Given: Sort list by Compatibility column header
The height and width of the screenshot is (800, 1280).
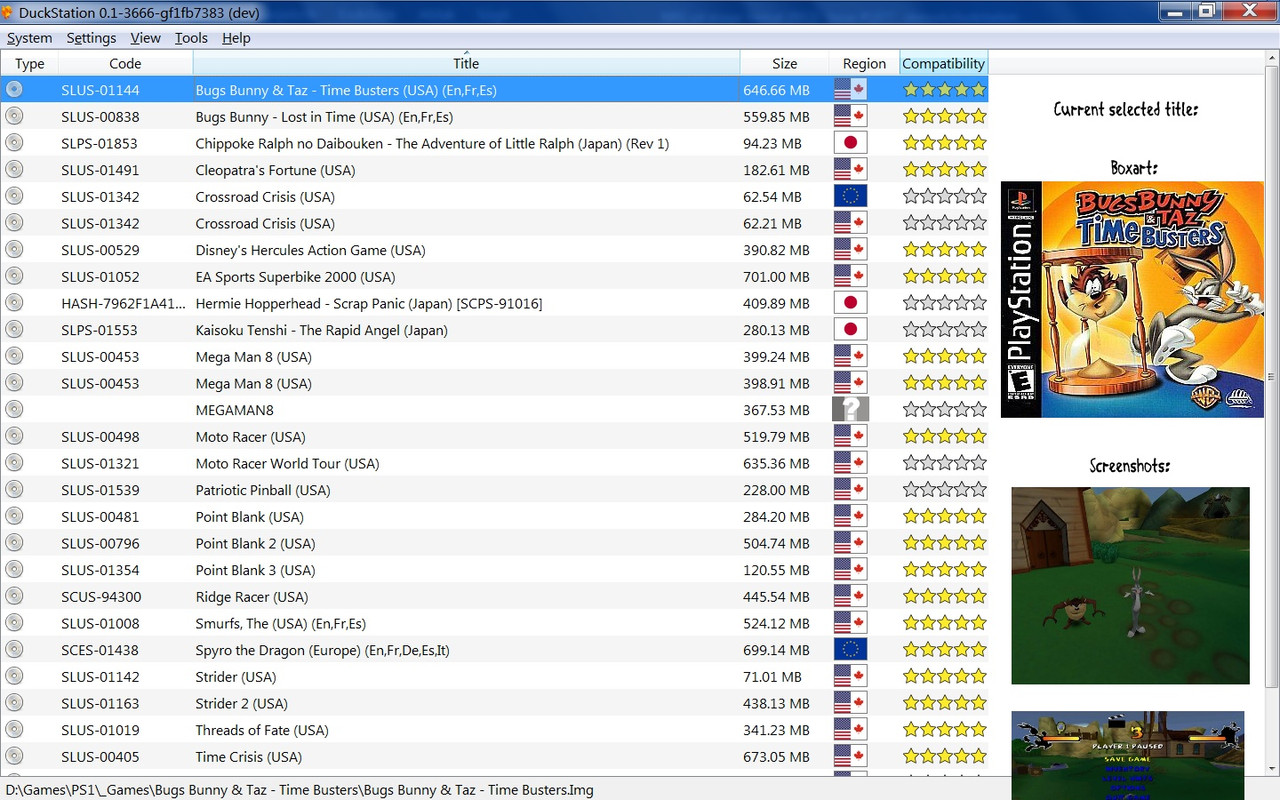Looking at the screenshot, I should point(944,63).
